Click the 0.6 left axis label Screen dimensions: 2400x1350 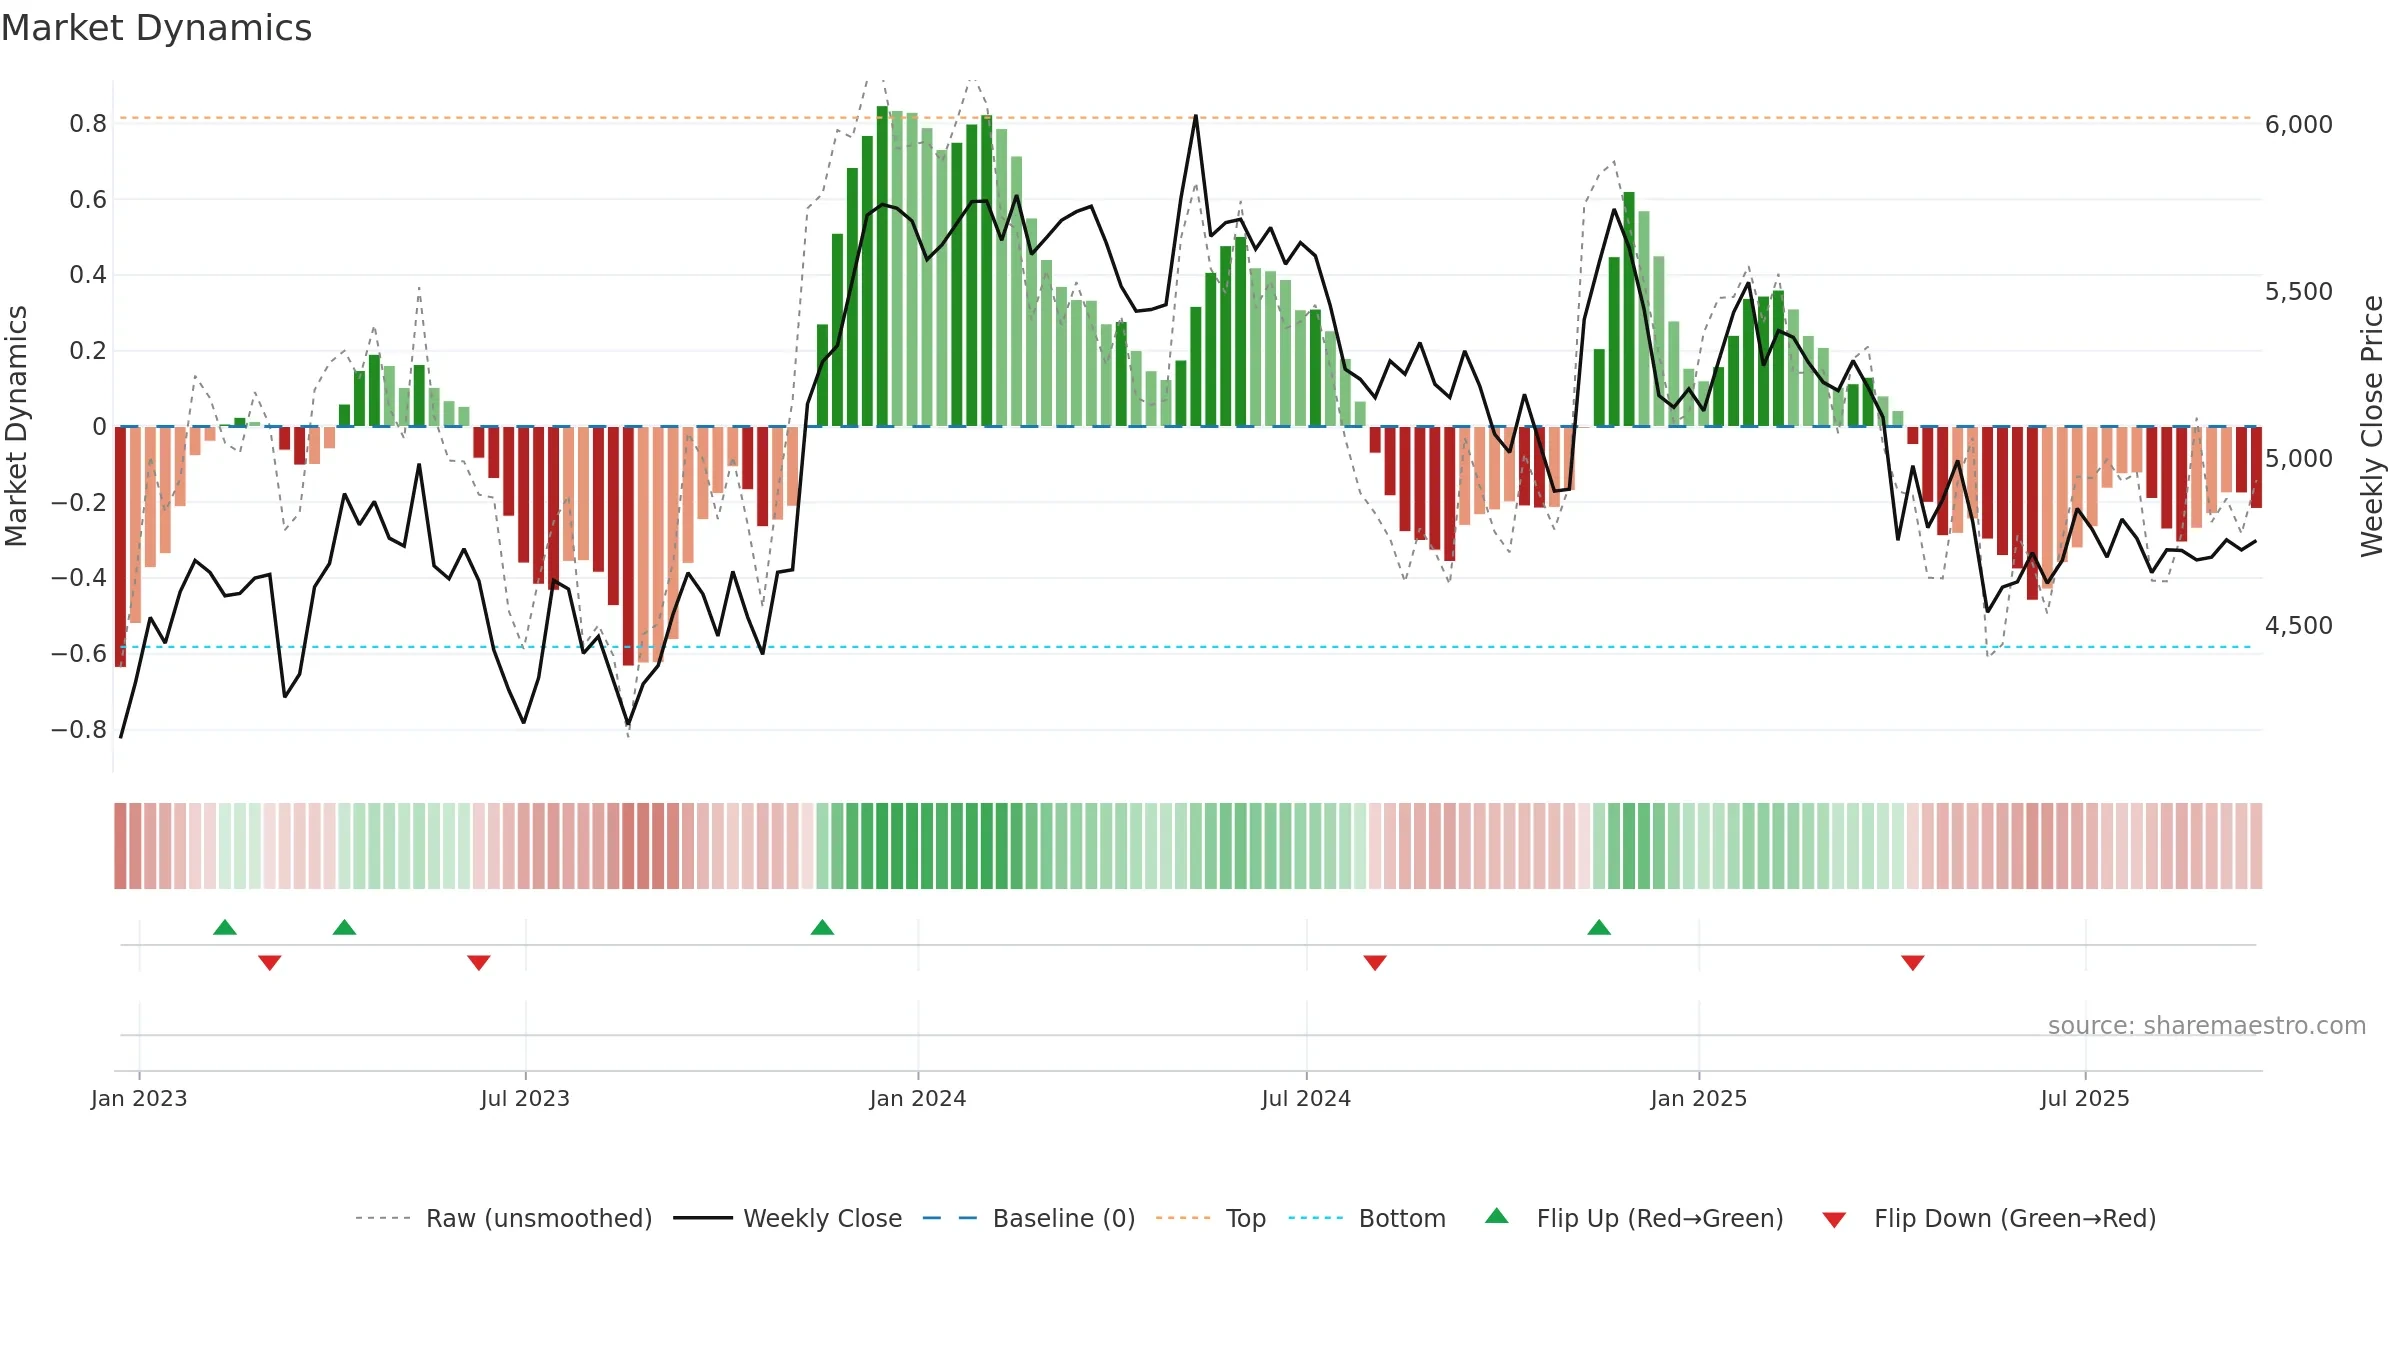click(88, 200)
